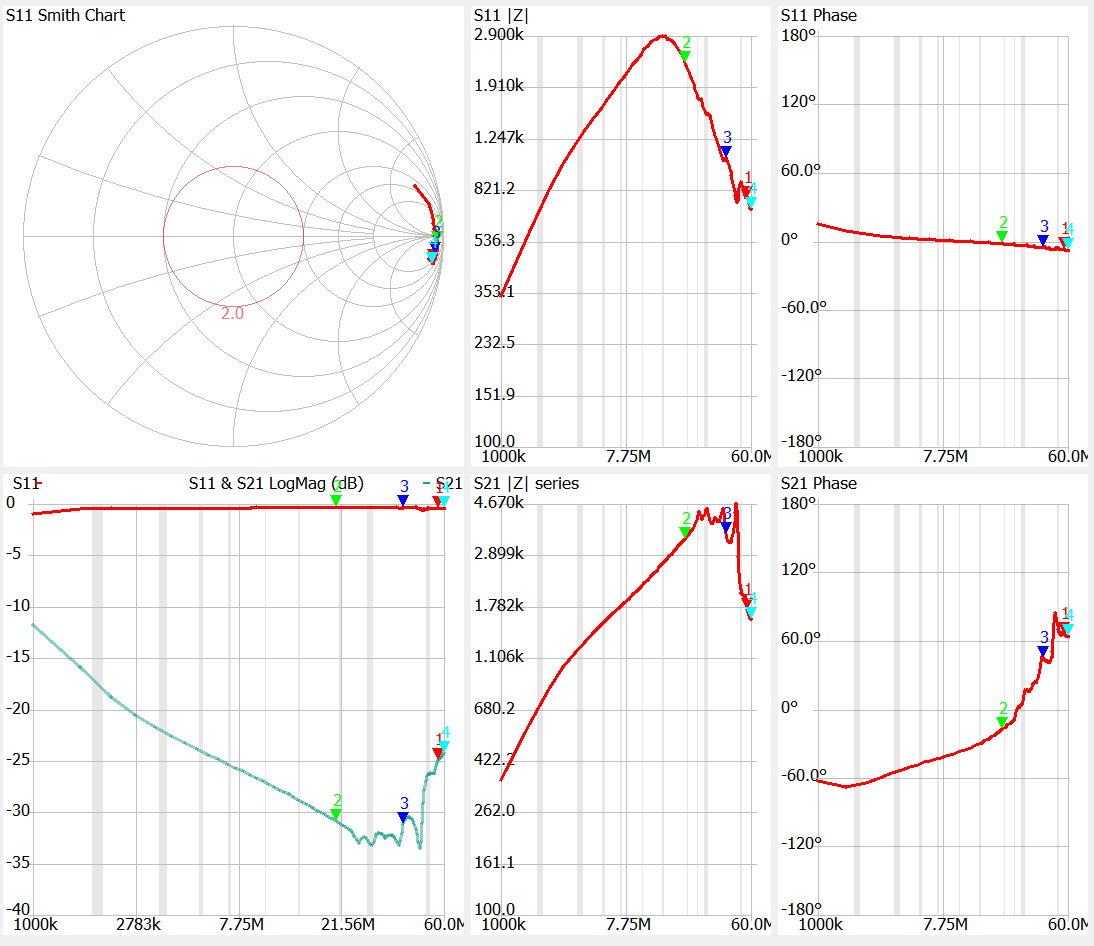This screenshot has width=1094, height=946.
Task: Select the S21 legend label in LogMag chart
Action: (449, 484)
